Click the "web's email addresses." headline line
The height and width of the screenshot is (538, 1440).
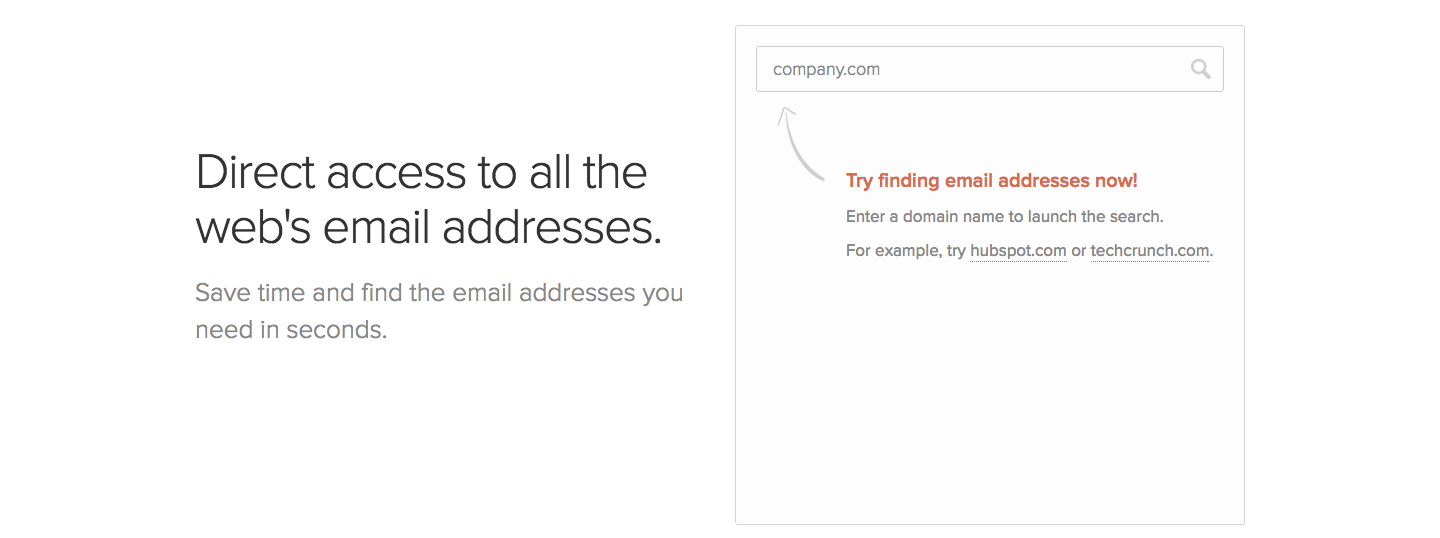(x=429, y=227)
